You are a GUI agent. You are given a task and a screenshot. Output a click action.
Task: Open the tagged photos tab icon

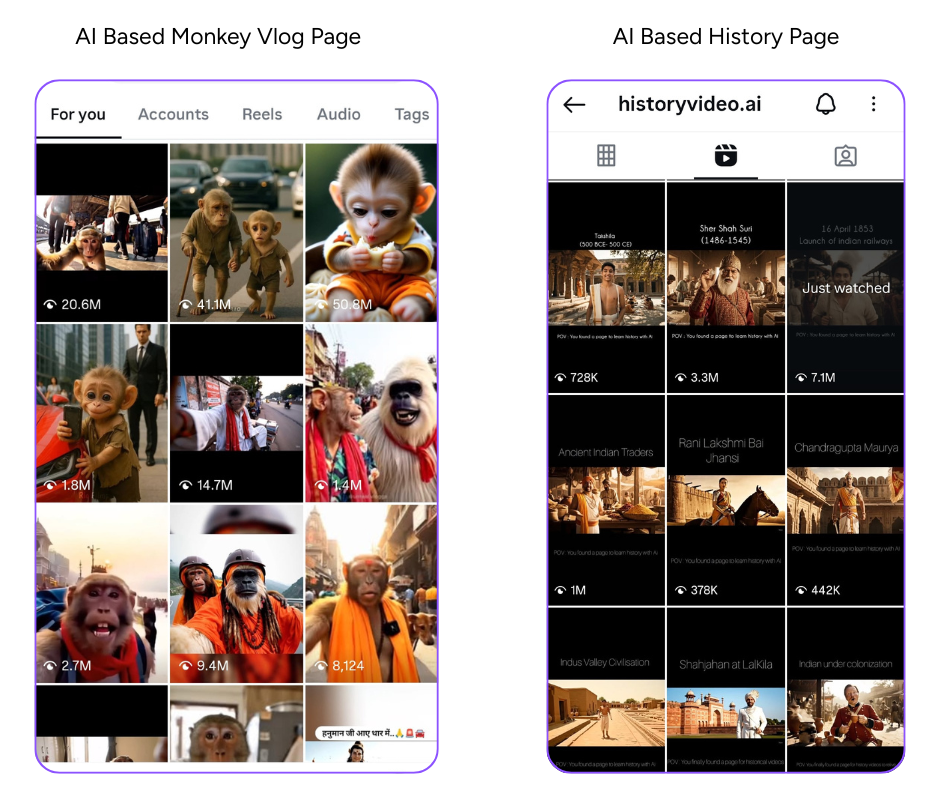coord(845,156)
